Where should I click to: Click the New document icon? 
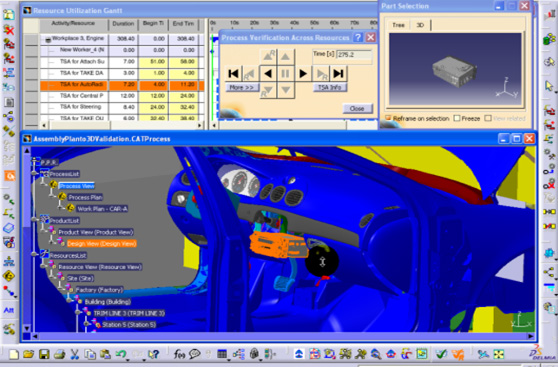point(14,354)
